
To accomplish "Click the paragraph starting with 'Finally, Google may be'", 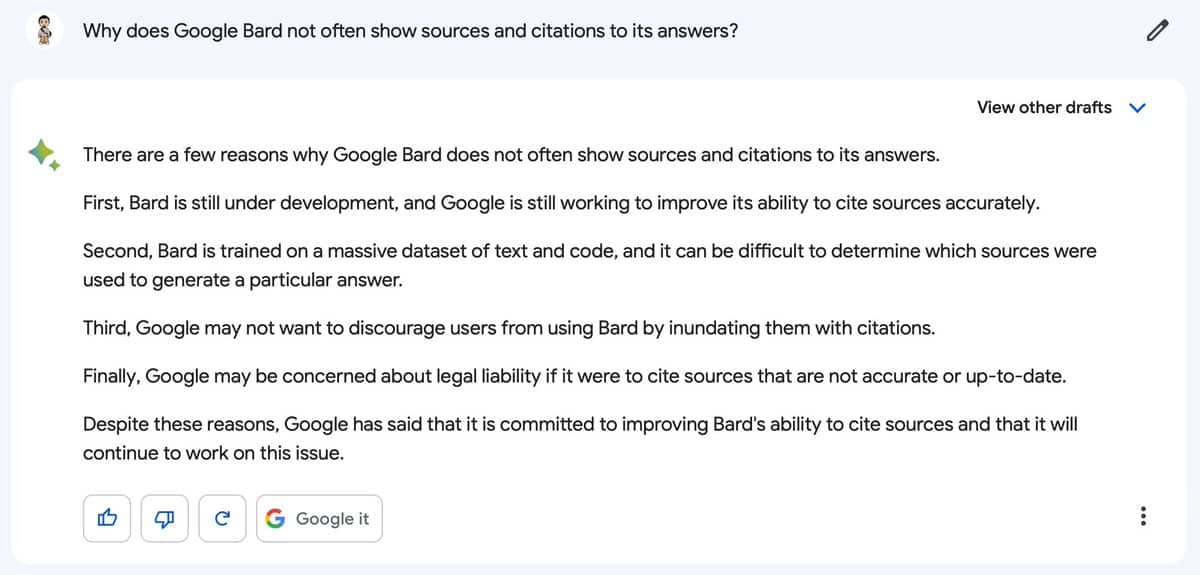I will (x=575, y=376).
